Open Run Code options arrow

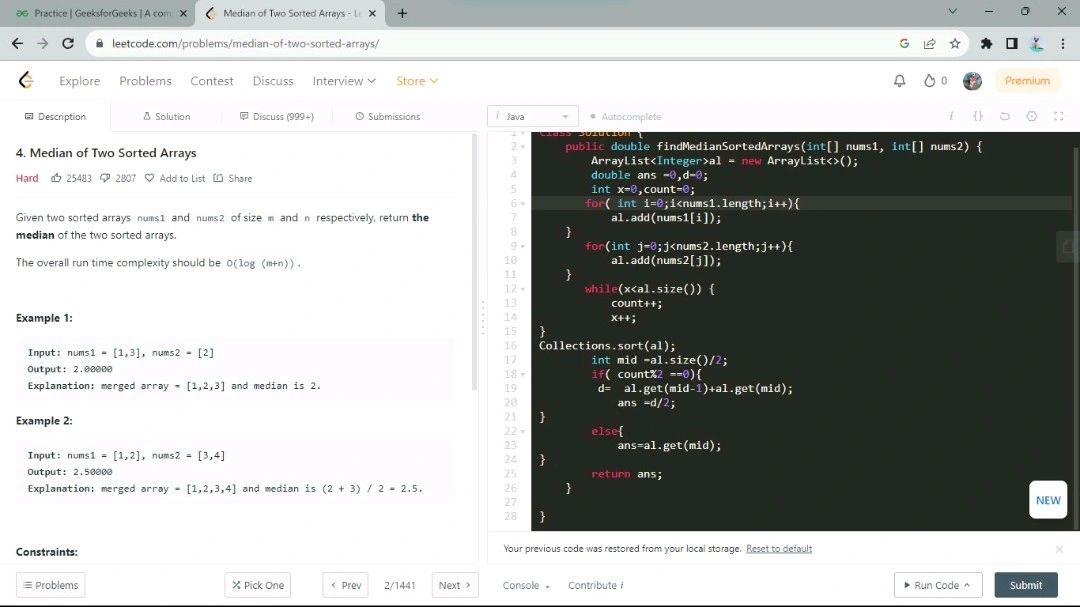[967, 585]
